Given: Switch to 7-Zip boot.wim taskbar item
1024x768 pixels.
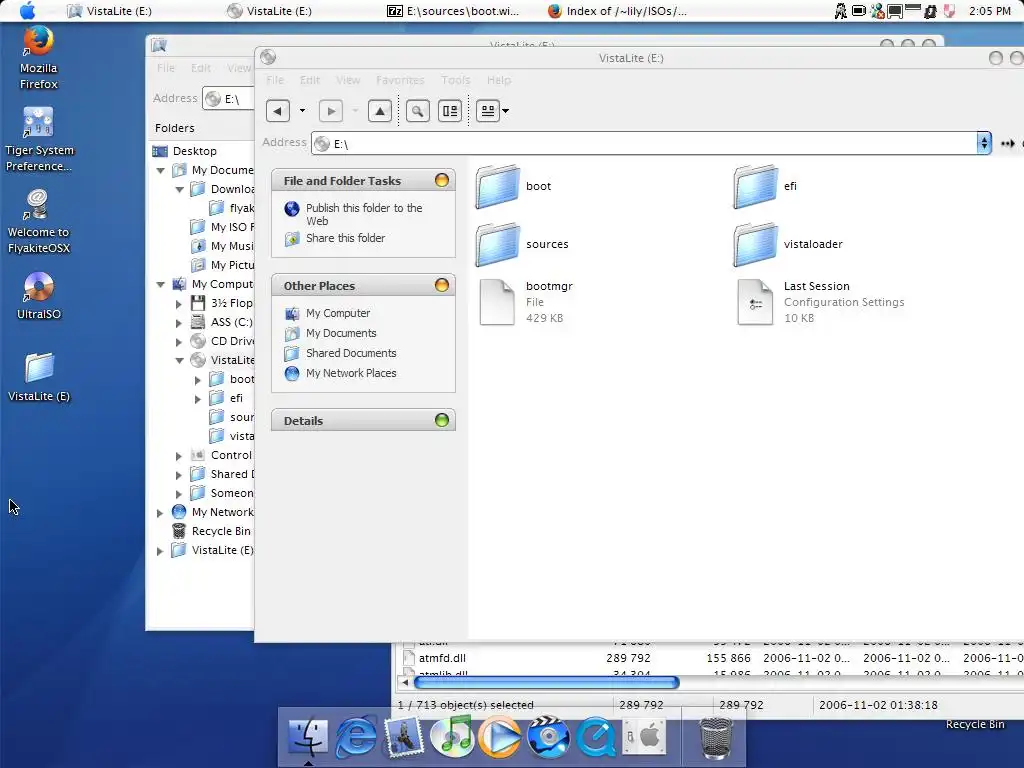Looking at the screenshot, I should tap(455, 10).
